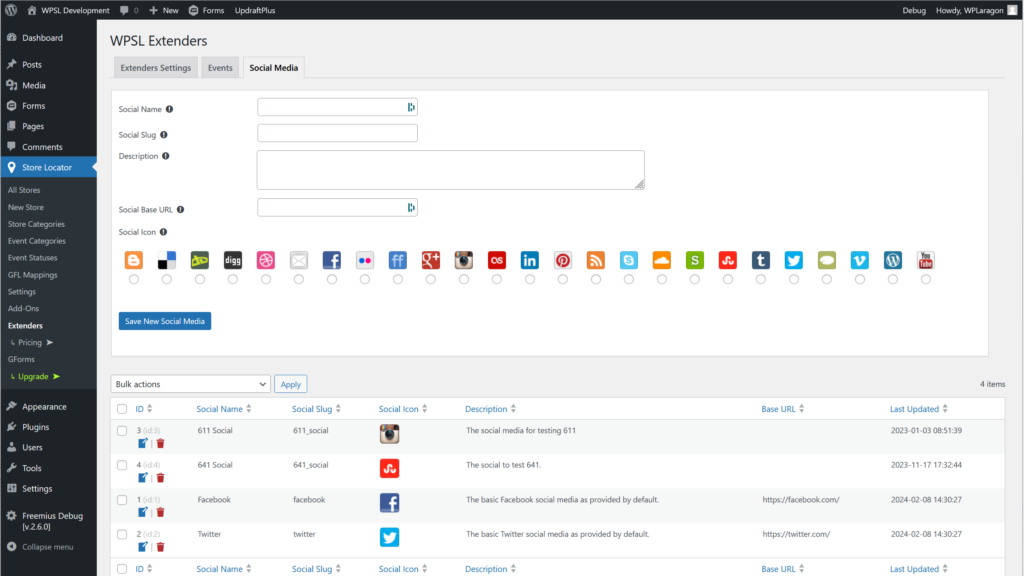Click the edit icon for 611 Social
The image size is (1024, 576).
coord(142,443)
